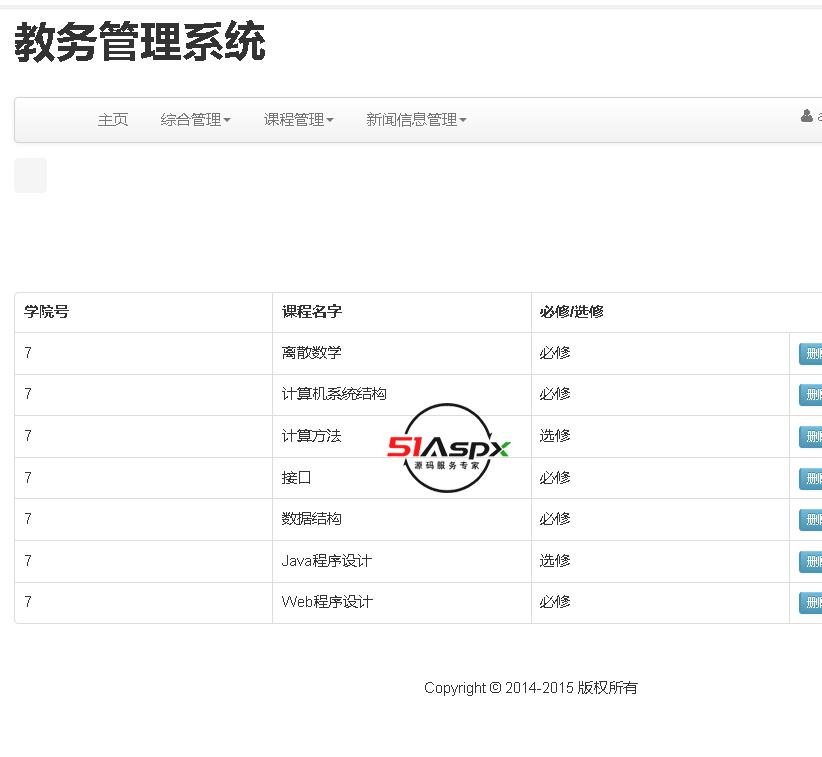The width and height of the screenshot is (822, 757).
Task: Select the Java程序设计 course name cell
Action: 327,561
